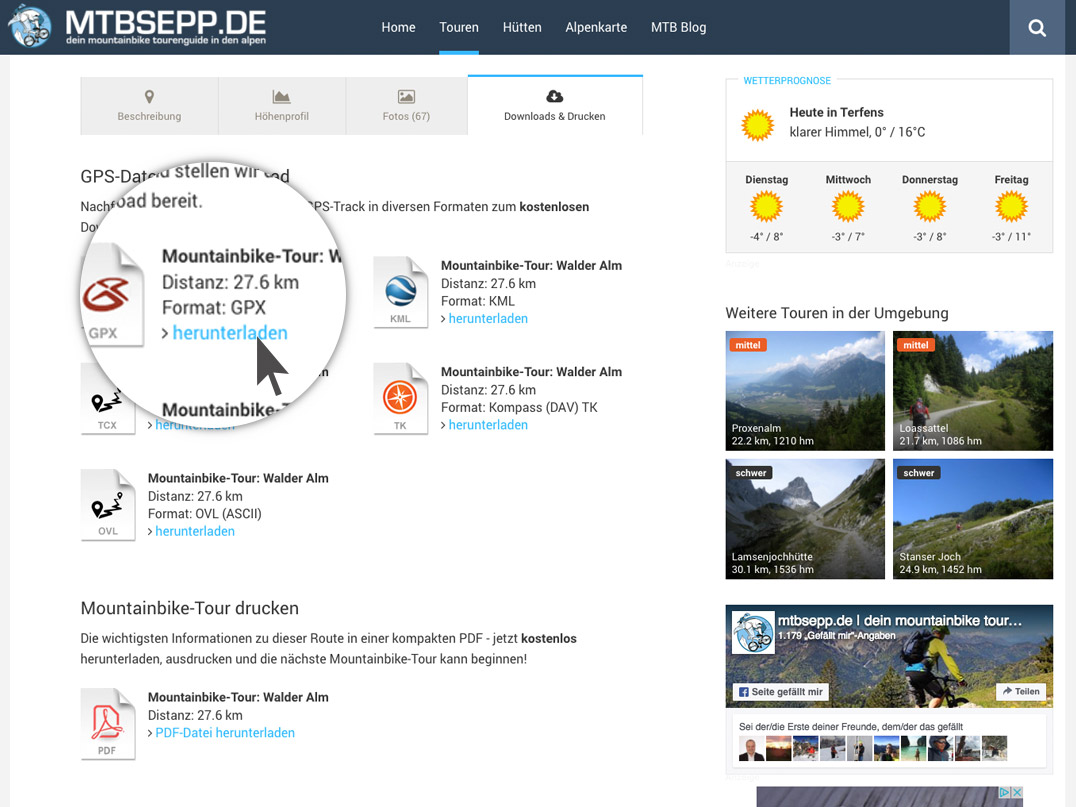This screenshot has width=1076, height=807.
Task: Download the OVL (ASCII) track
Action: tap(194, 532)
